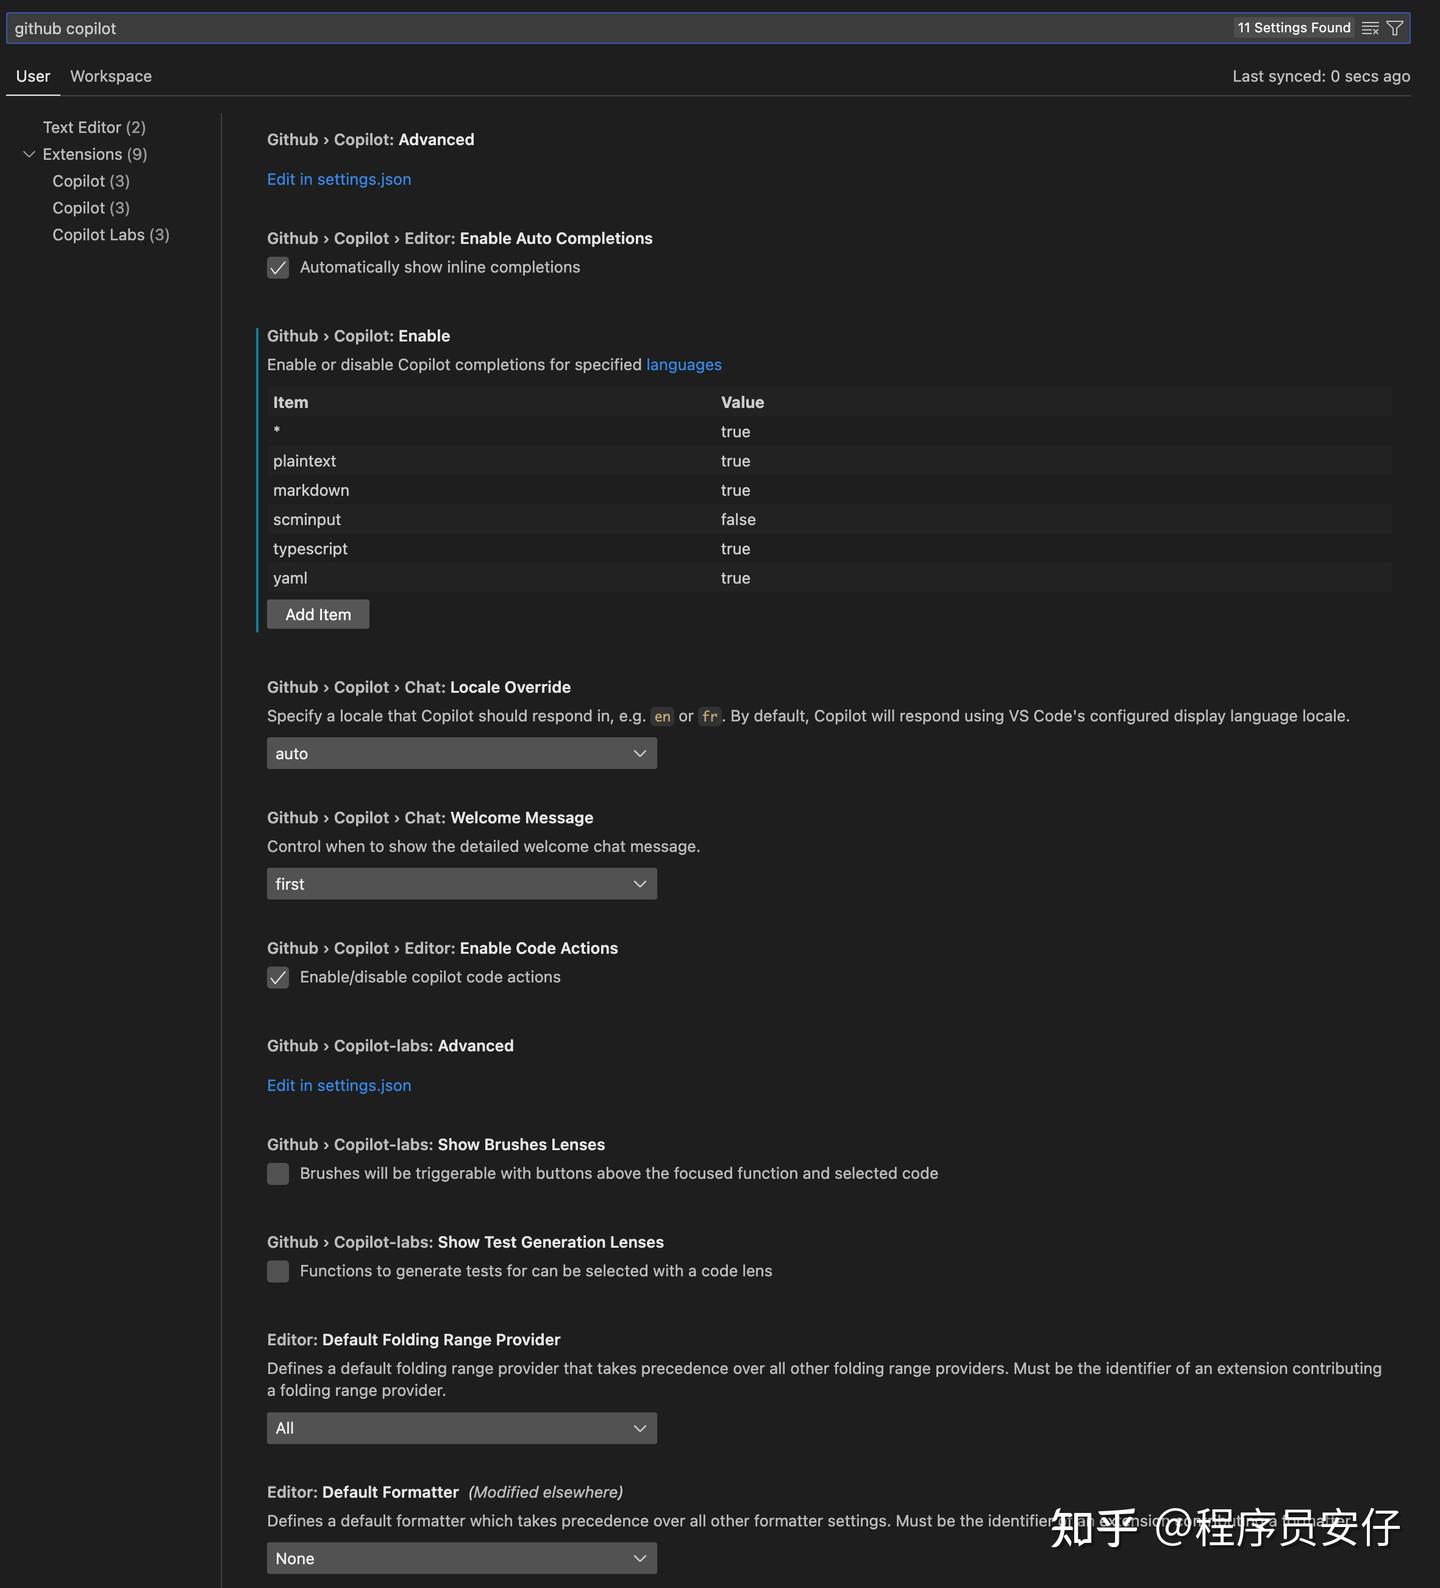
Task: Uncheck Automatically show inline completions
Action: point(278,267)
